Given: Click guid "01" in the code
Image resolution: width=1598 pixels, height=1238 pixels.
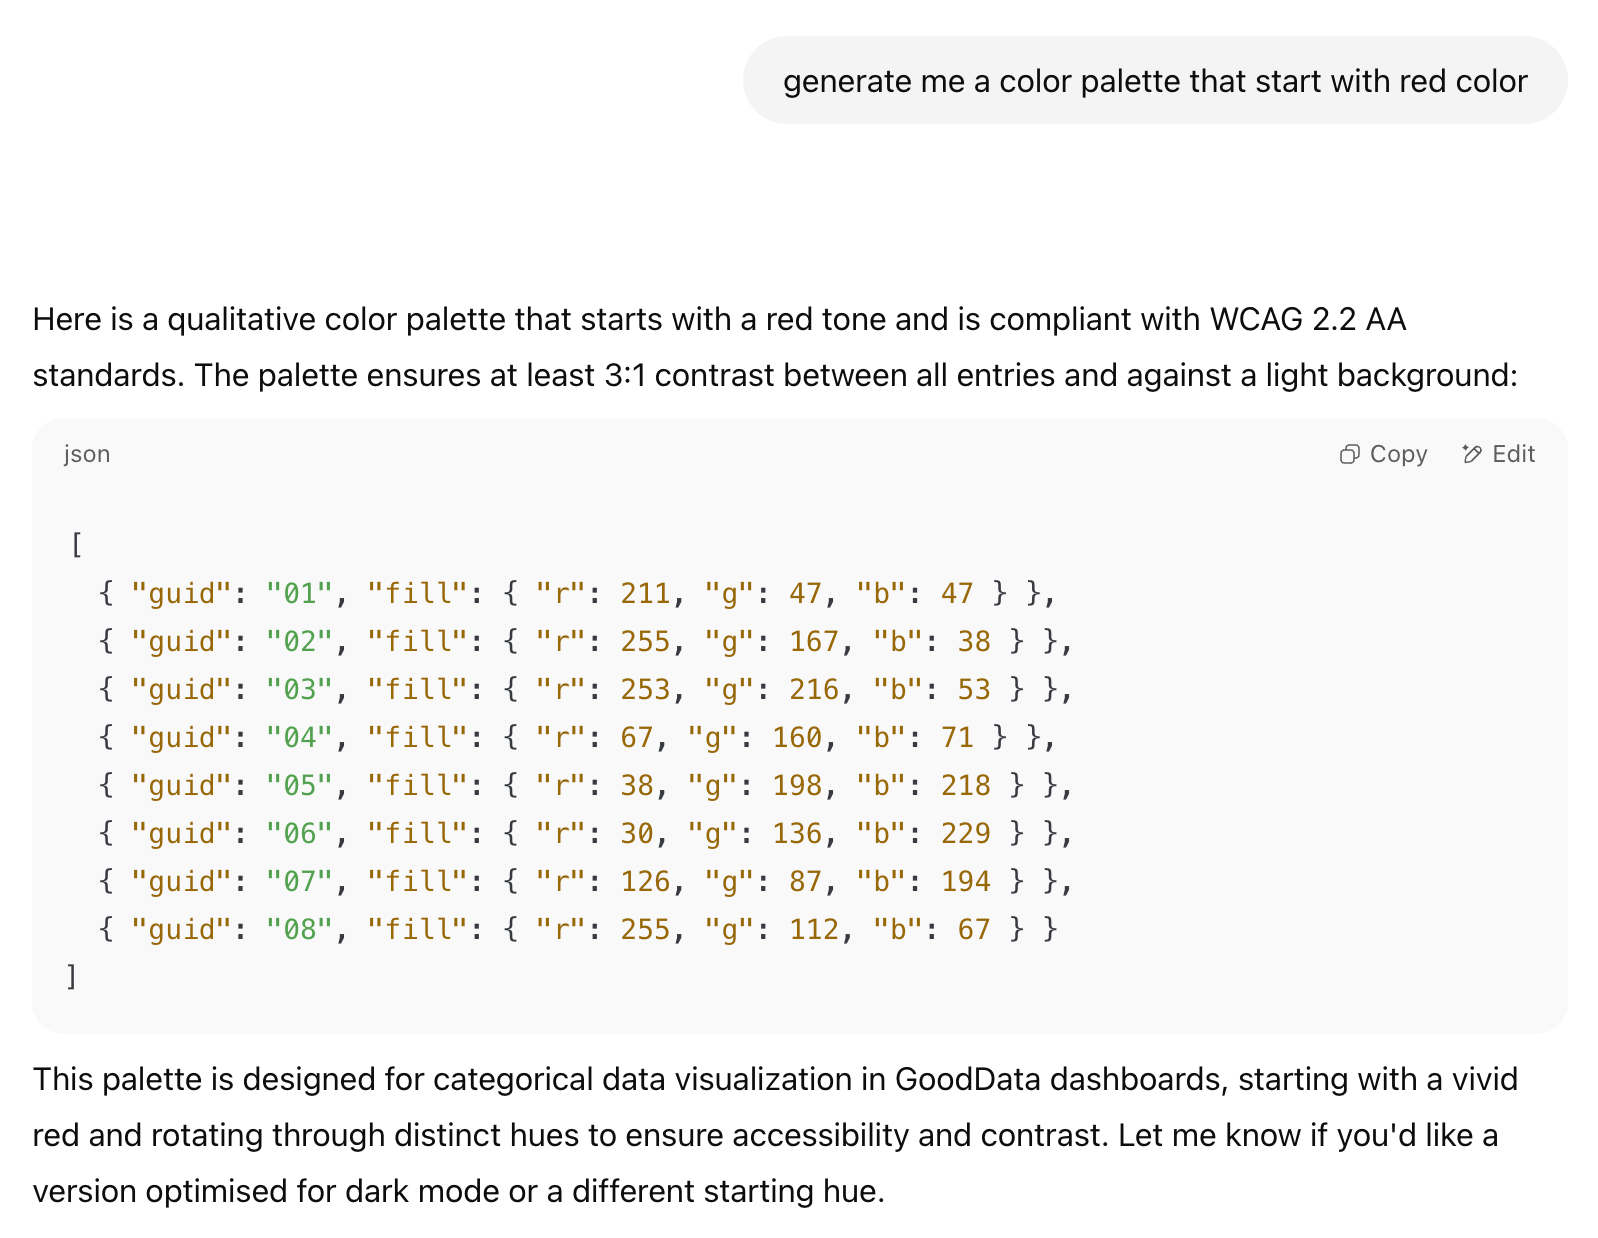Looking at the screenshot, I should click(x=296, y=593).
